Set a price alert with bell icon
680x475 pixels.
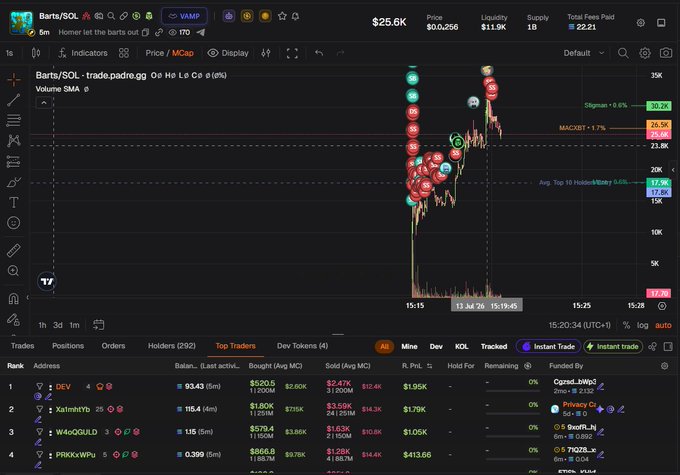[295, 16]
